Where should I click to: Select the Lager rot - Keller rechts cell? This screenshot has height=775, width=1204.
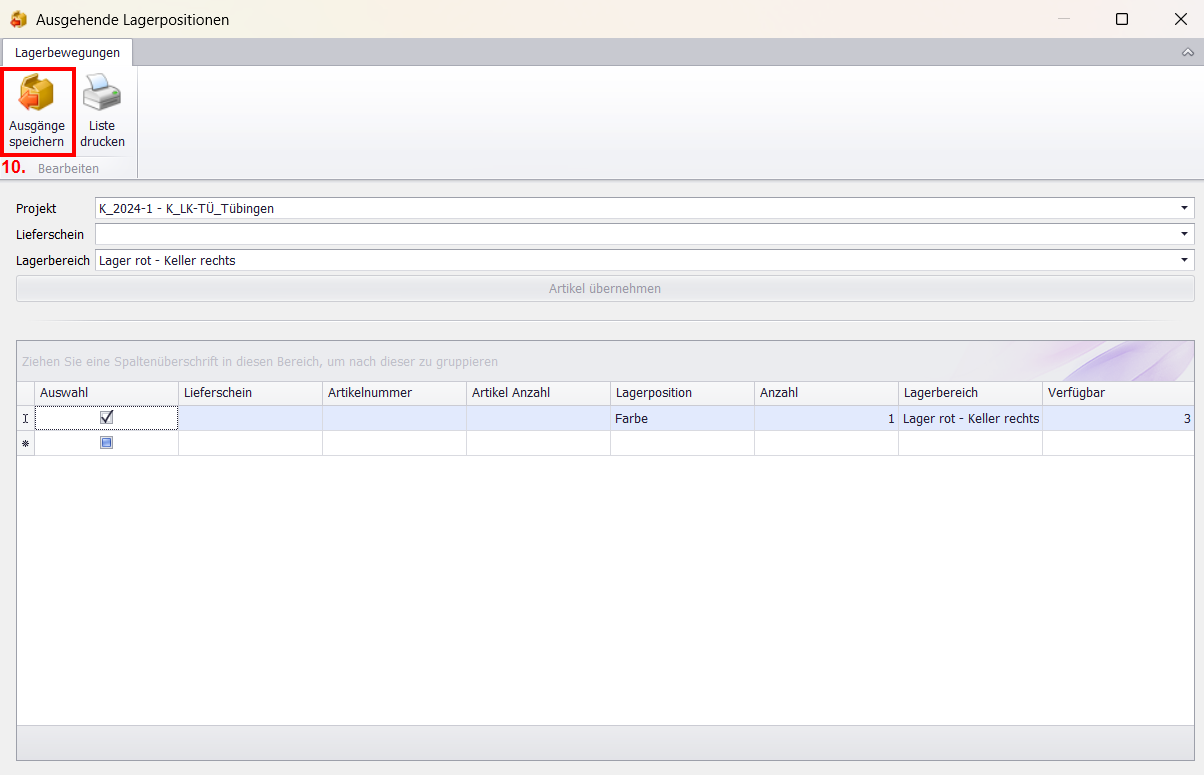pos(970,419)
